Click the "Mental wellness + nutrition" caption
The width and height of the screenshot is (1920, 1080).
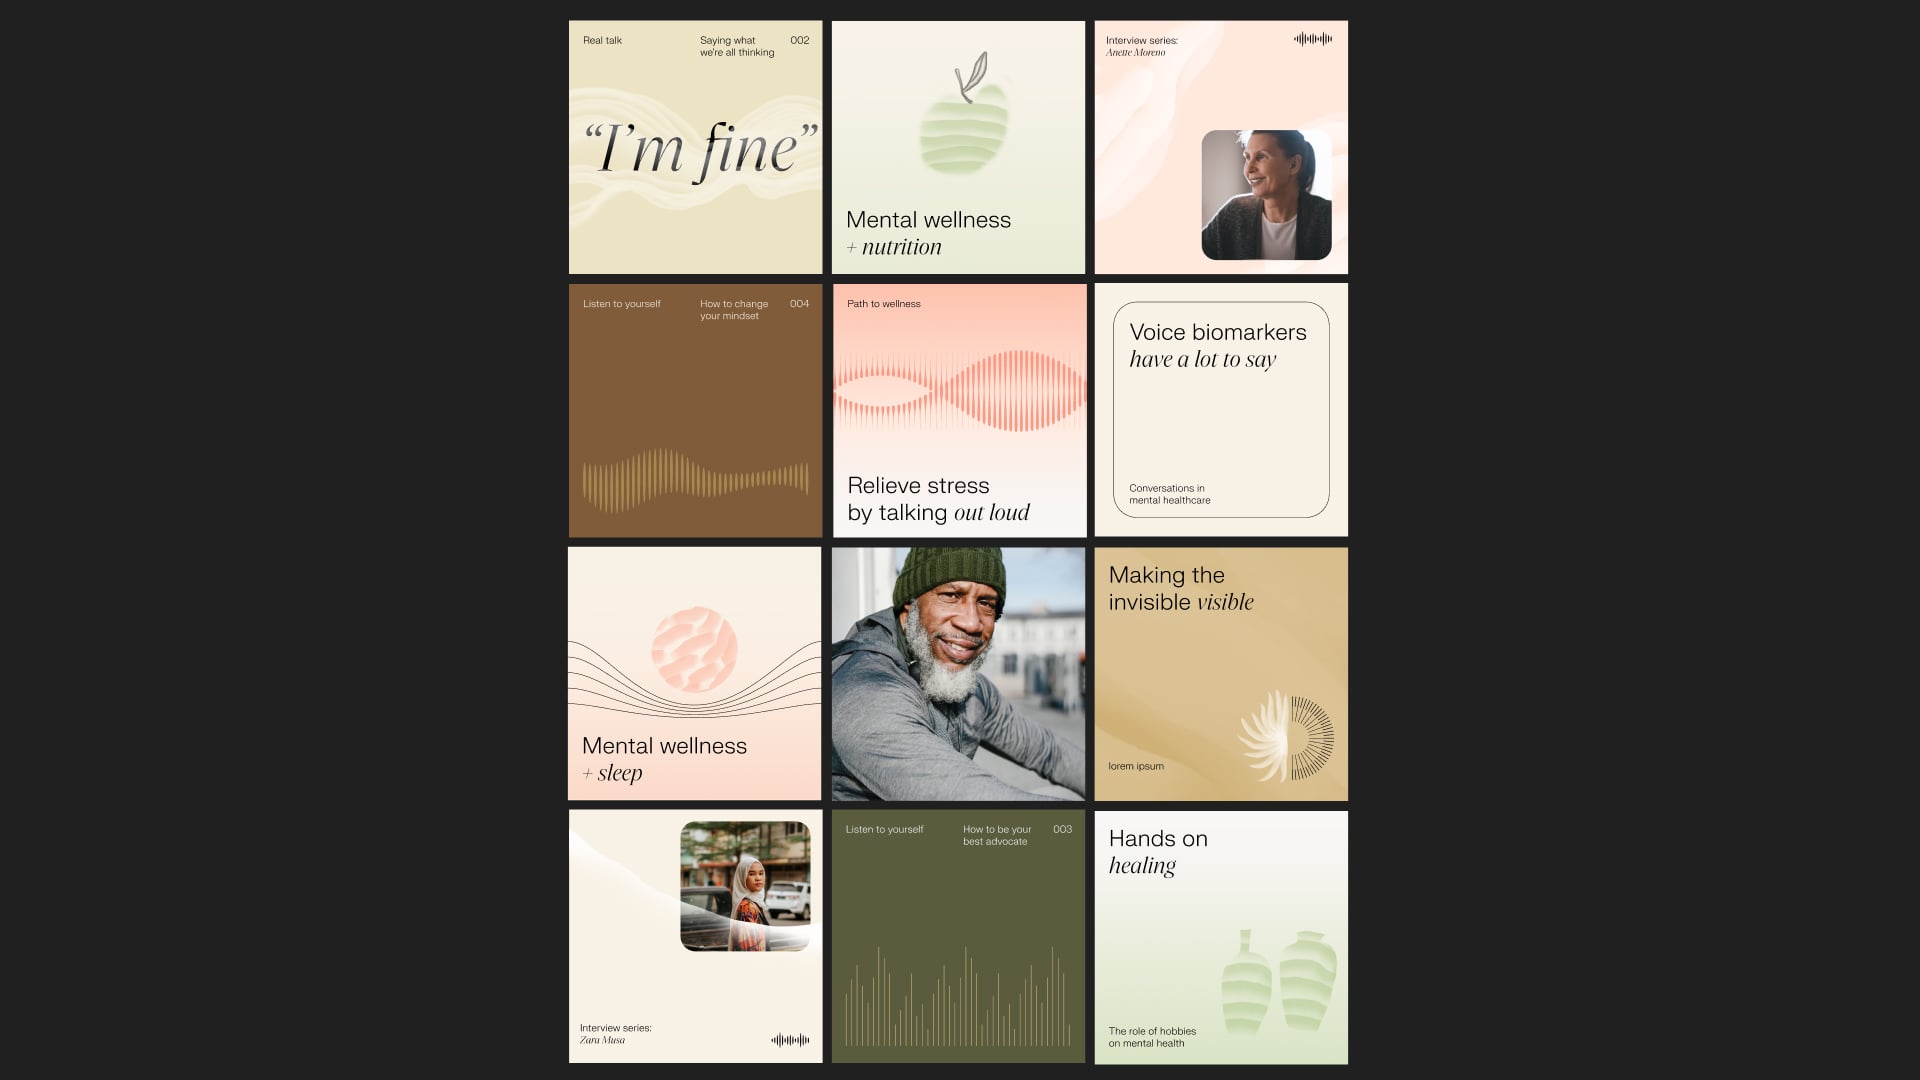tap(928, 233)
